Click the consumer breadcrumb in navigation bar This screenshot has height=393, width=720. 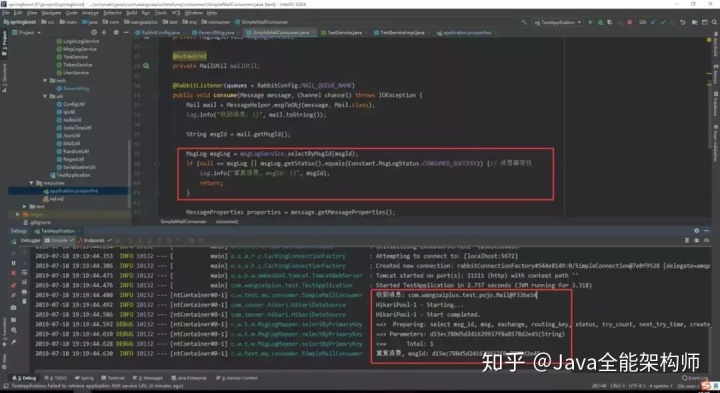[x=215, y=22]
